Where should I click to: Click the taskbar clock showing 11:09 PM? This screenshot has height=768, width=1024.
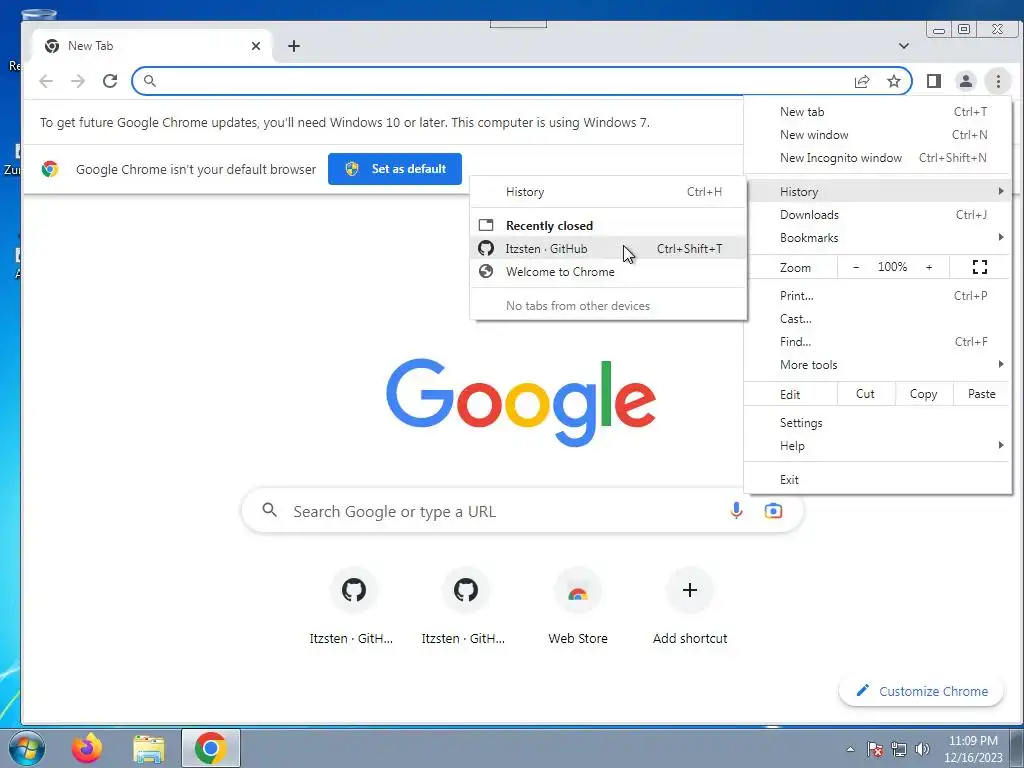(x=973, y=749)
